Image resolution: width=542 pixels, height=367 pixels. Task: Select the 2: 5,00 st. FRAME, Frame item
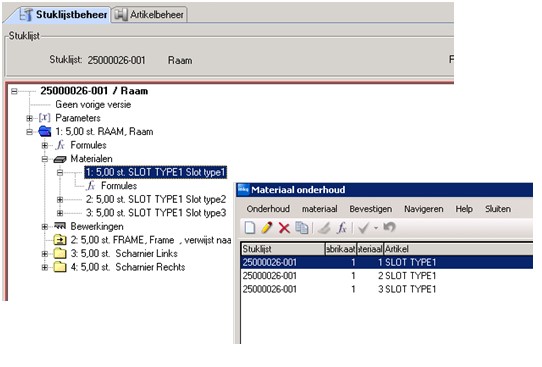click(150, 240)
